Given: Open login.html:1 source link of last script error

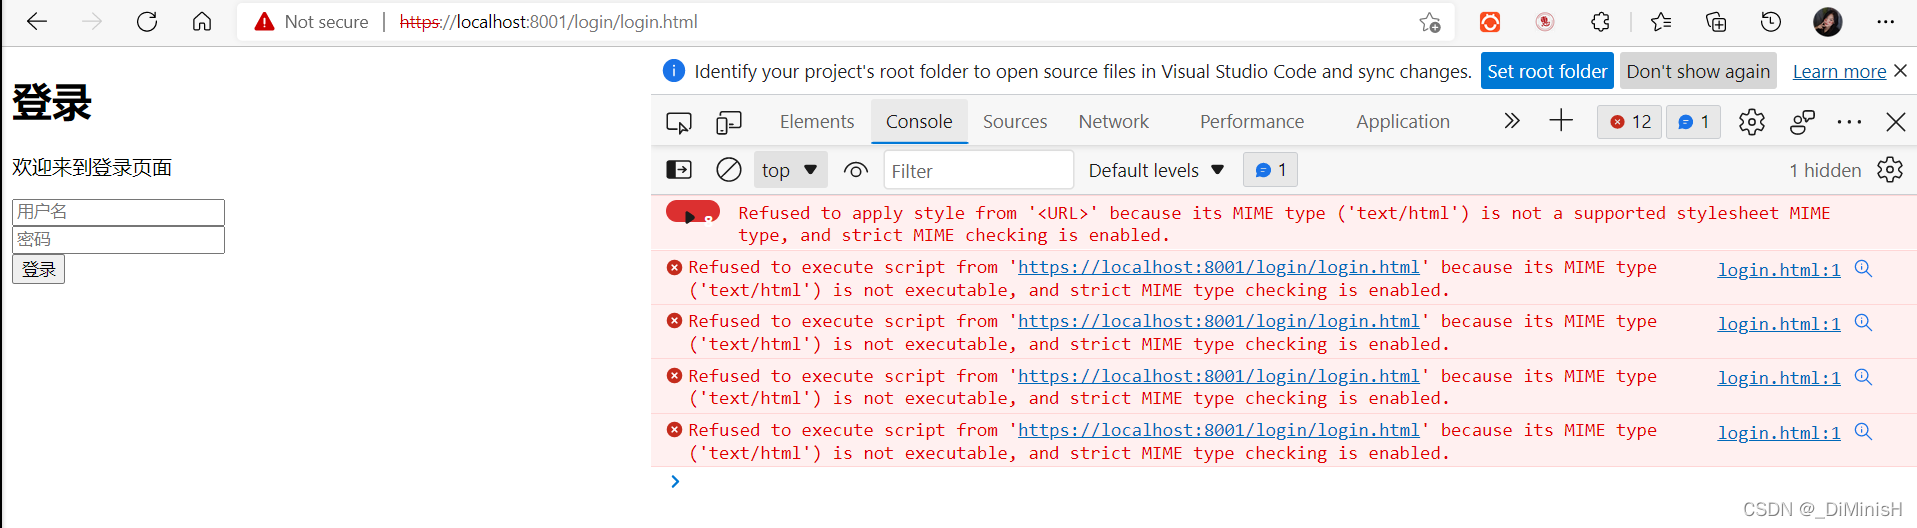Looking at the screenshot, I should point(1779,433).
